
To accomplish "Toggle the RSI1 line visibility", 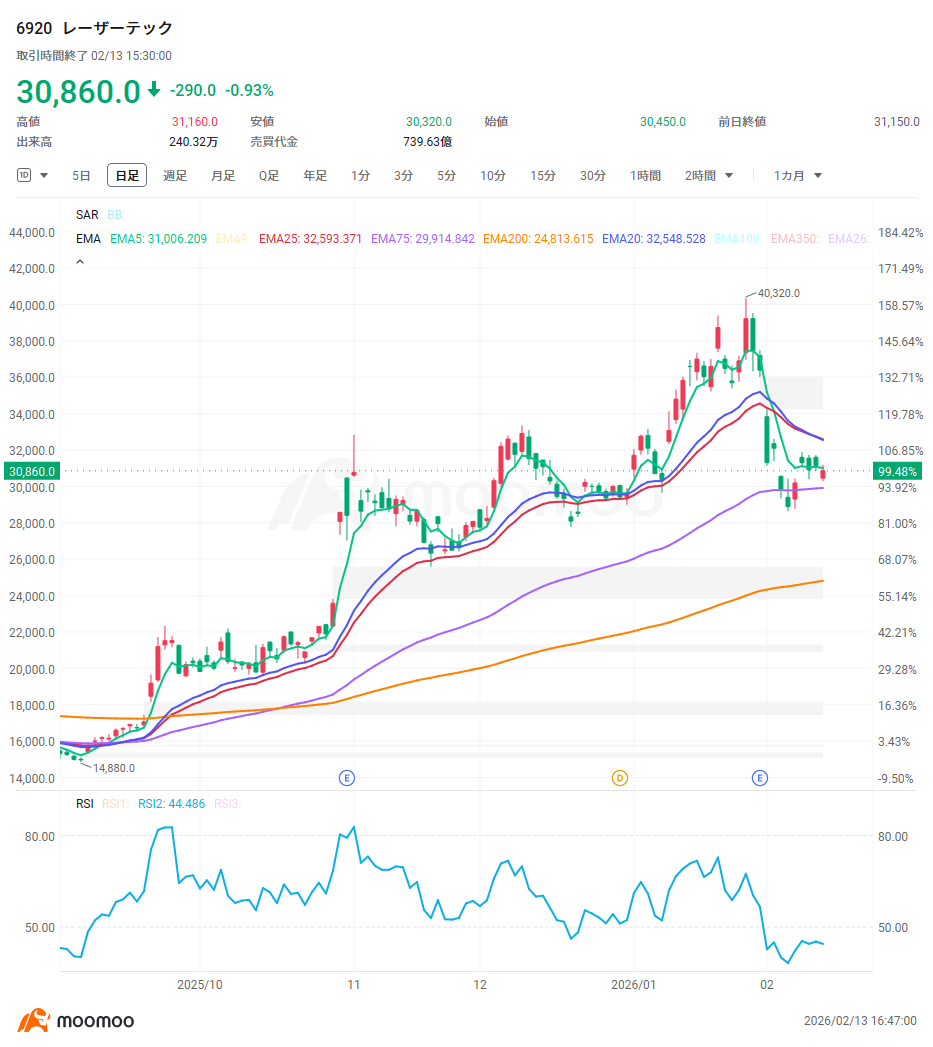I will (x=115, y=804).
